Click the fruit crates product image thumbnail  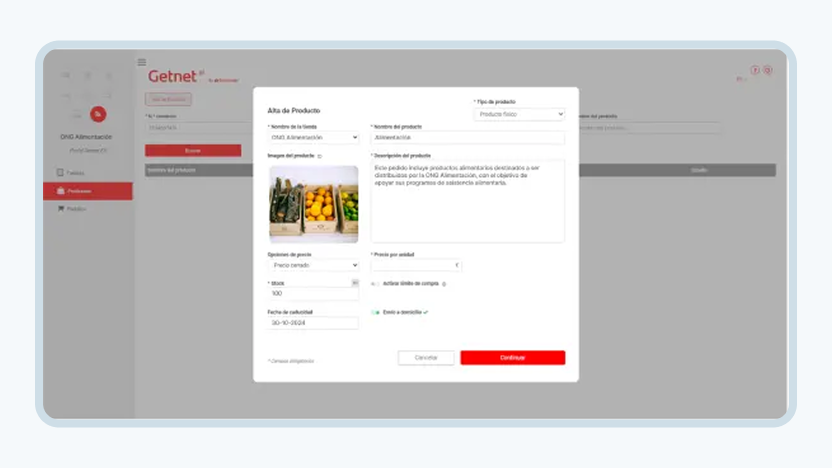(314, 204)
